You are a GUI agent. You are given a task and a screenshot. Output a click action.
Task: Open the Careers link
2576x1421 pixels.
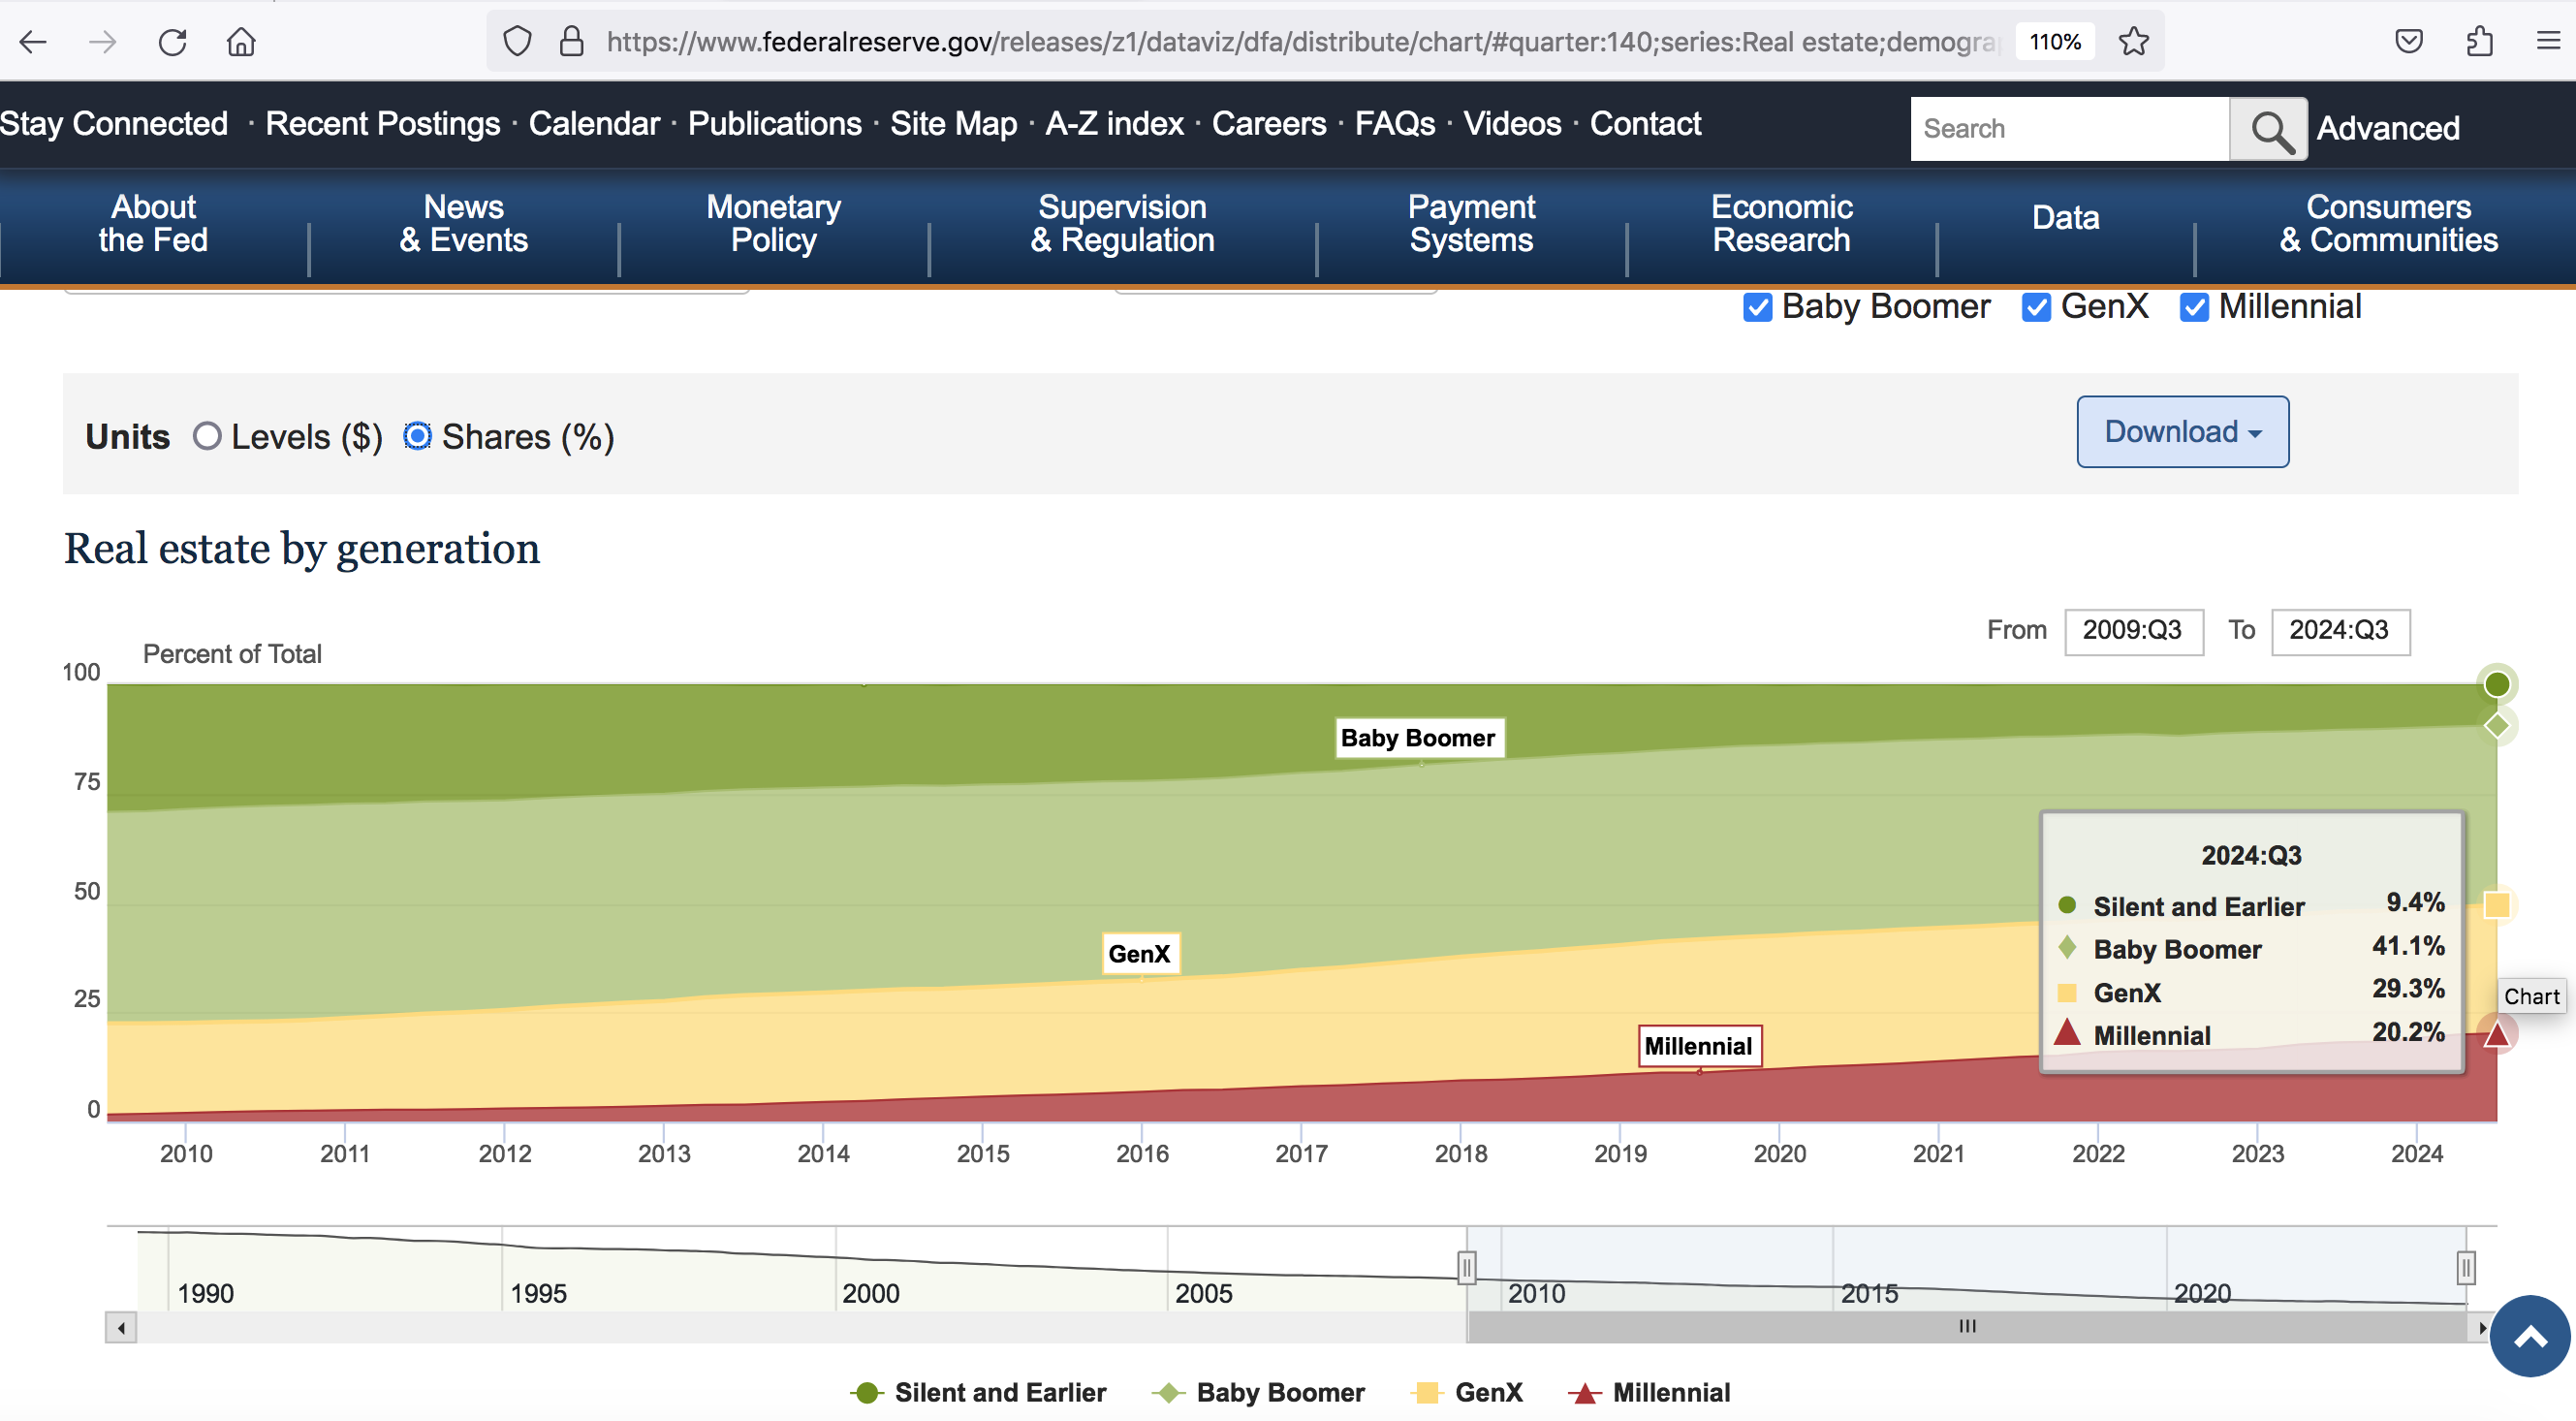[x=1269, y=123]
